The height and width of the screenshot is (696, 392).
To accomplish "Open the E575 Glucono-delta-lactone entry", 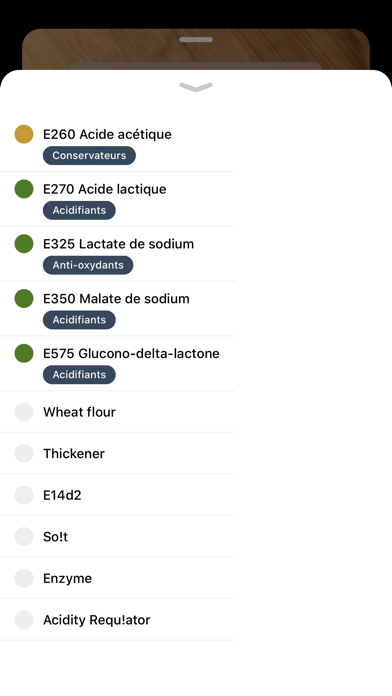I will tap(117, 364).
